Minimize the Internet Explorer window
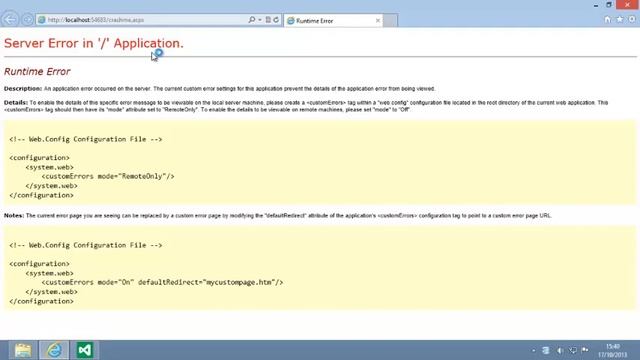The height and width of the screenshot is (360, 640). point(596,5)
